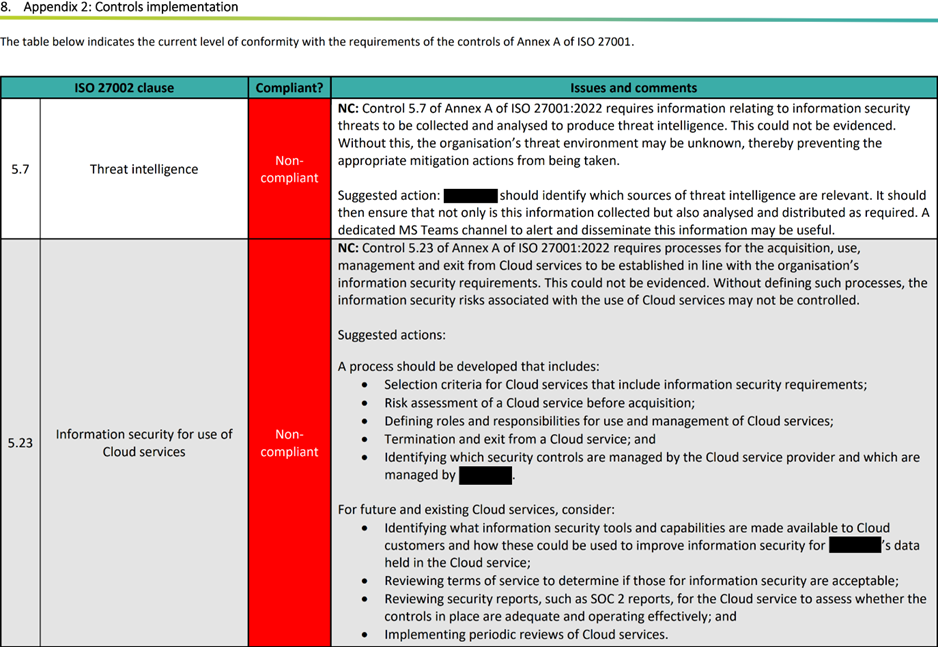Click the "Suggested actions:" line in 5.23 row
This screenshot has width=938, height=647.
(x=391, y=335)
